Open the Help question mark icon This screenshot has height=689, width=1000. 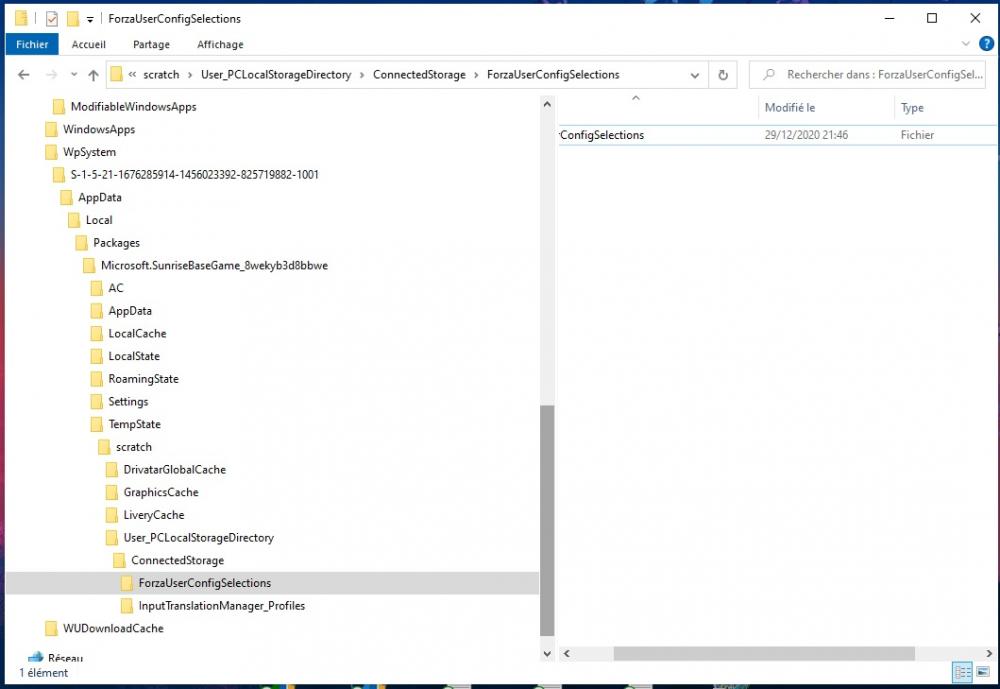click(986, 43)
